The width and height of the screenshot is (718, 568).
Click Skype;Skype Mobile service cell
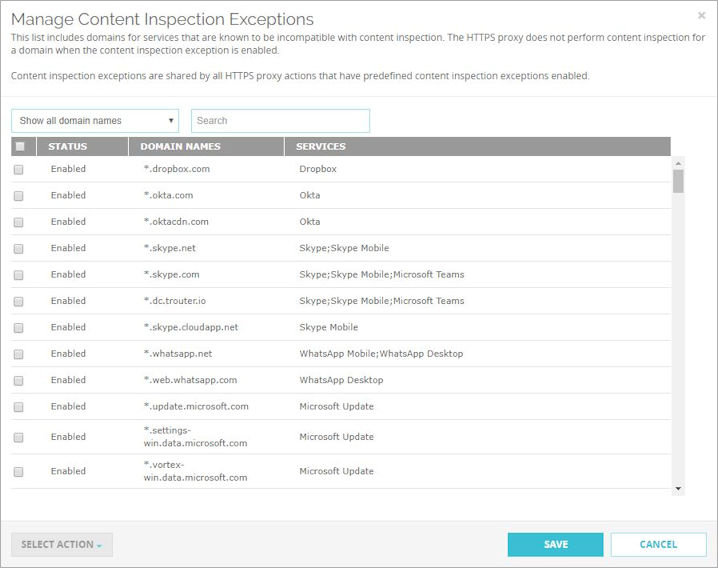344,248
